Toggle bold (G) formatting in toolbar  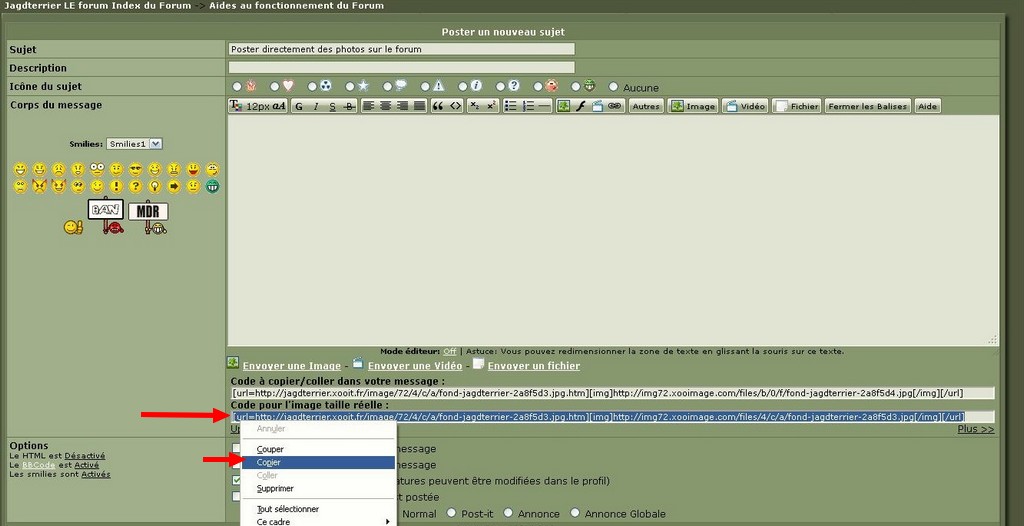point(299,107)
